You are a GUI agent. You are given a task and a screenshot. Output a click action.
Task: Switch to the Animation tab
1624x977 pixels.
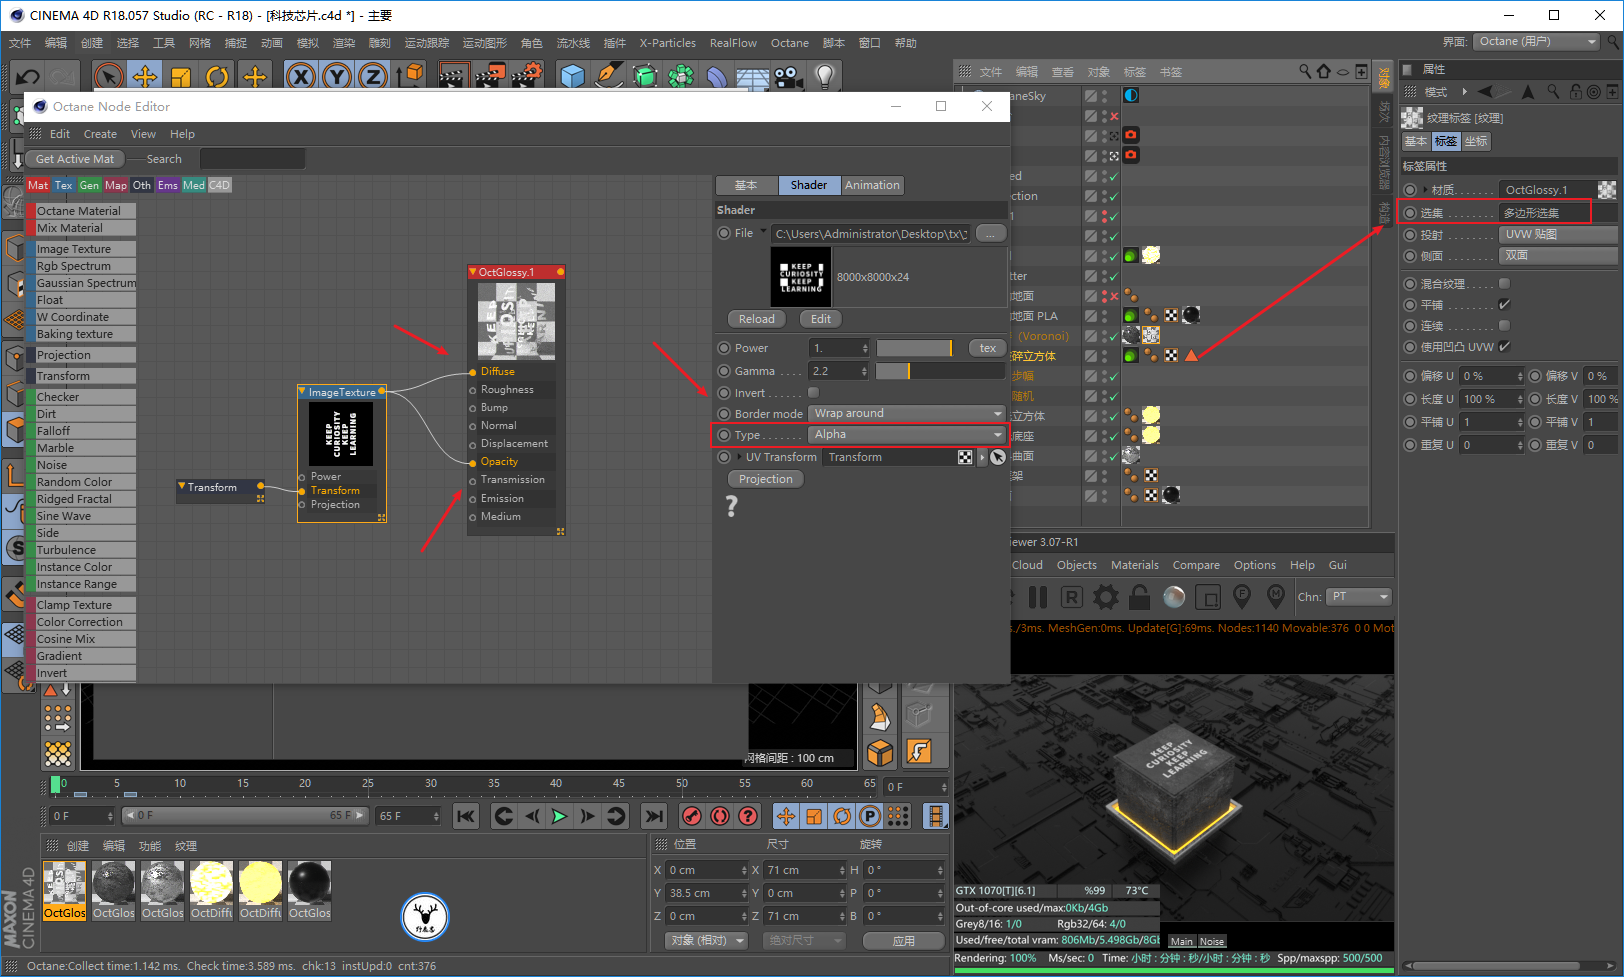(872, 185)
